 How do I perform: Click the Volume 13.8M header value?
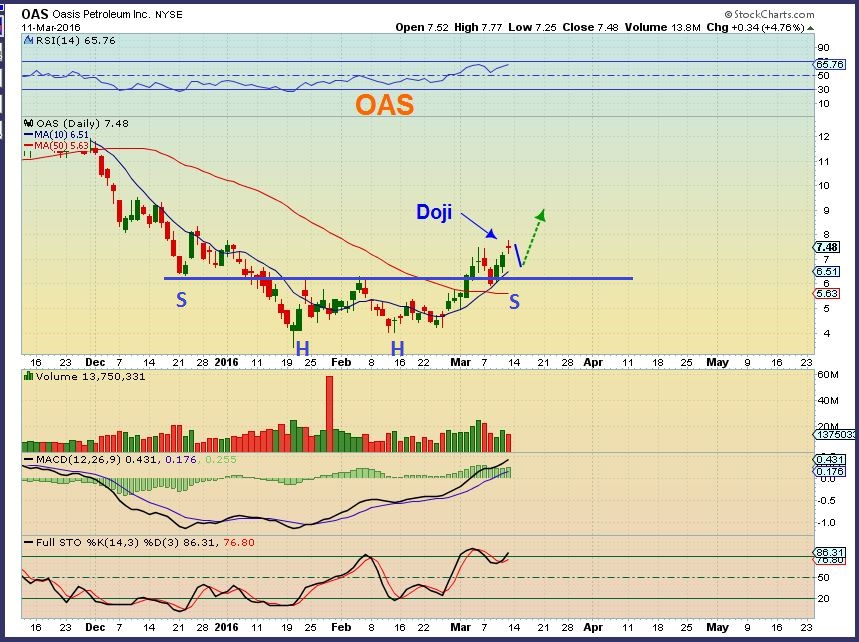pos(663,27)
